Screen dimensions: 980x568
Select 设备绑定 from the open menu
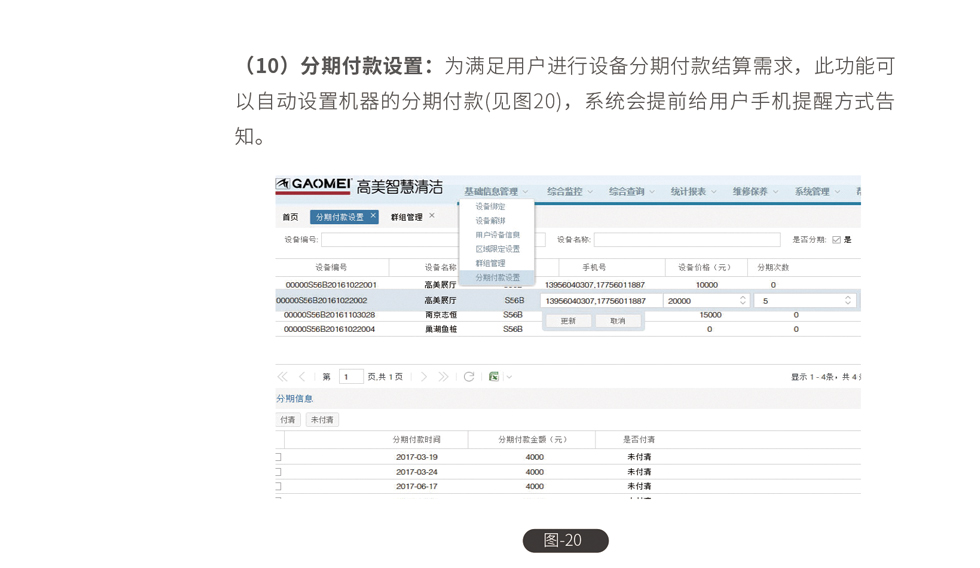pos(490,207)
